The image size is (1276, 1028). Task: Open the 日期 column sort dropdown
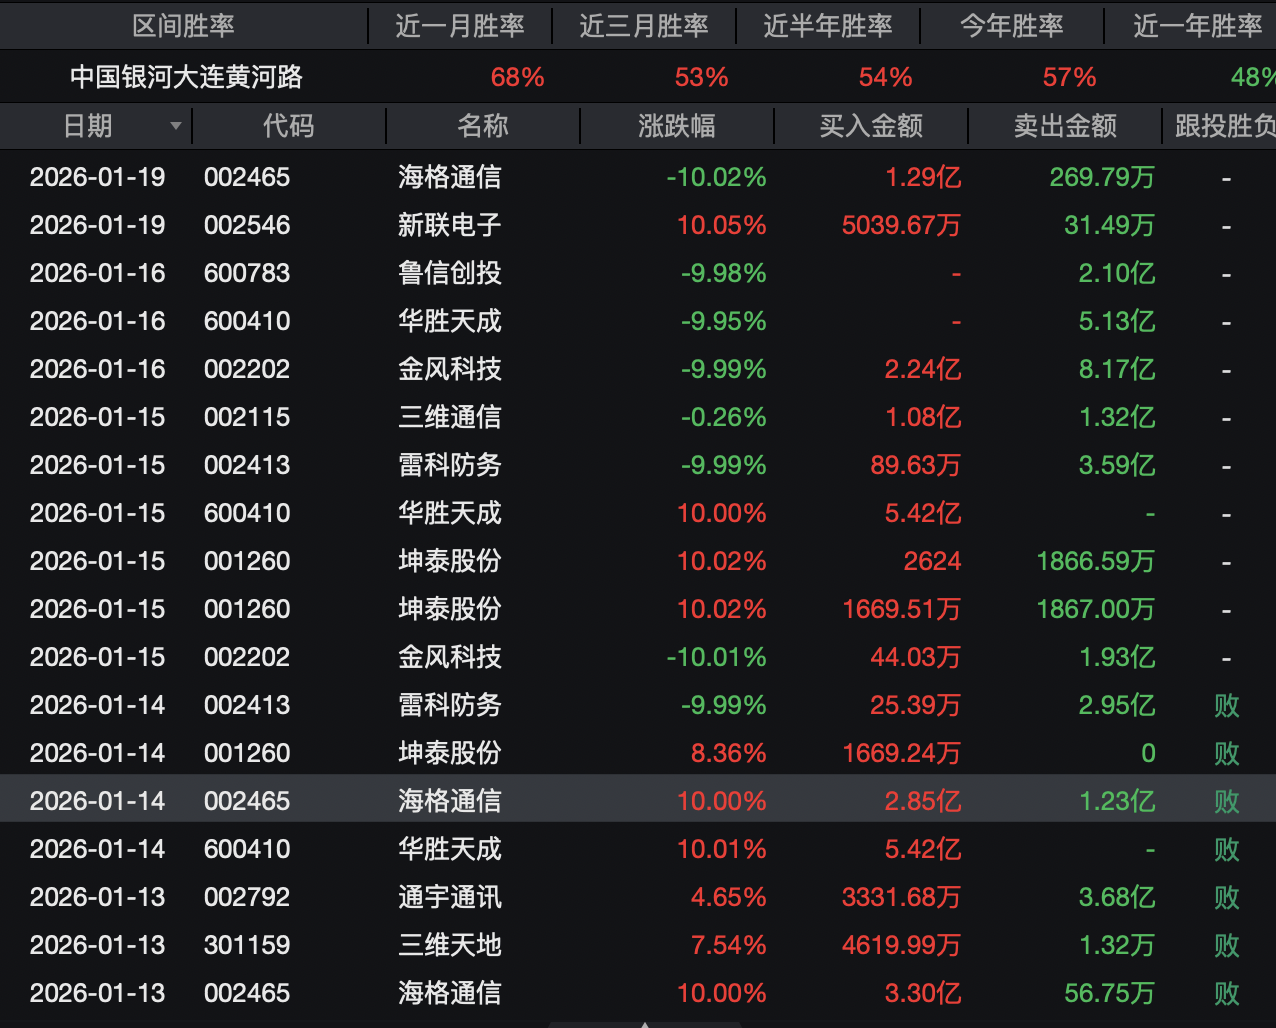[x=175, y=126]
